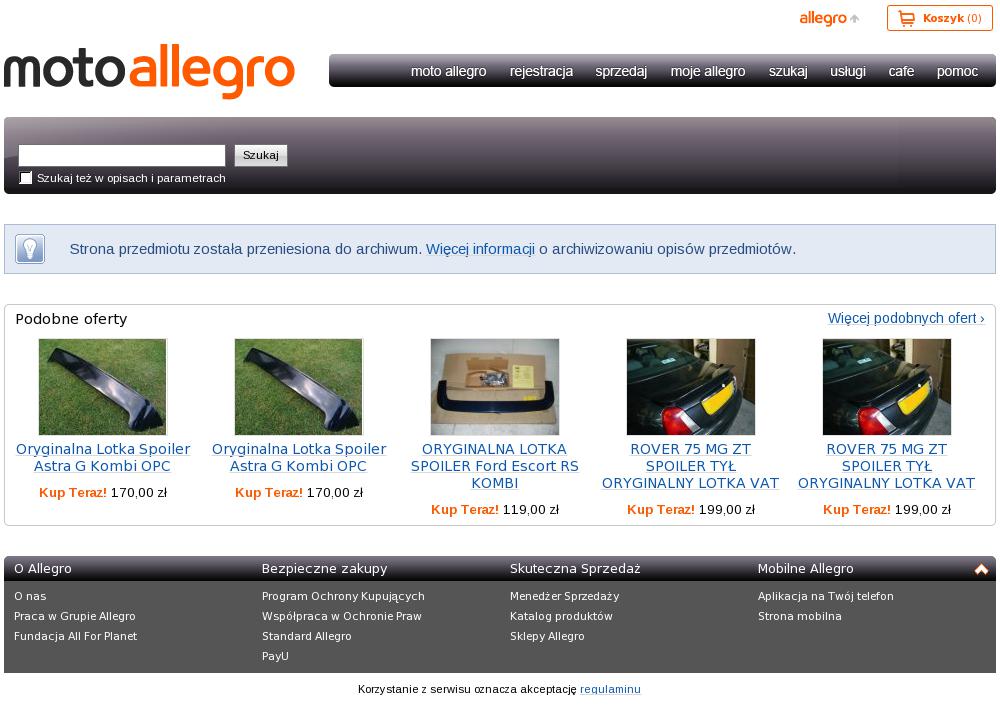Open 'Fundacja All For Planet' footer link

75,636
